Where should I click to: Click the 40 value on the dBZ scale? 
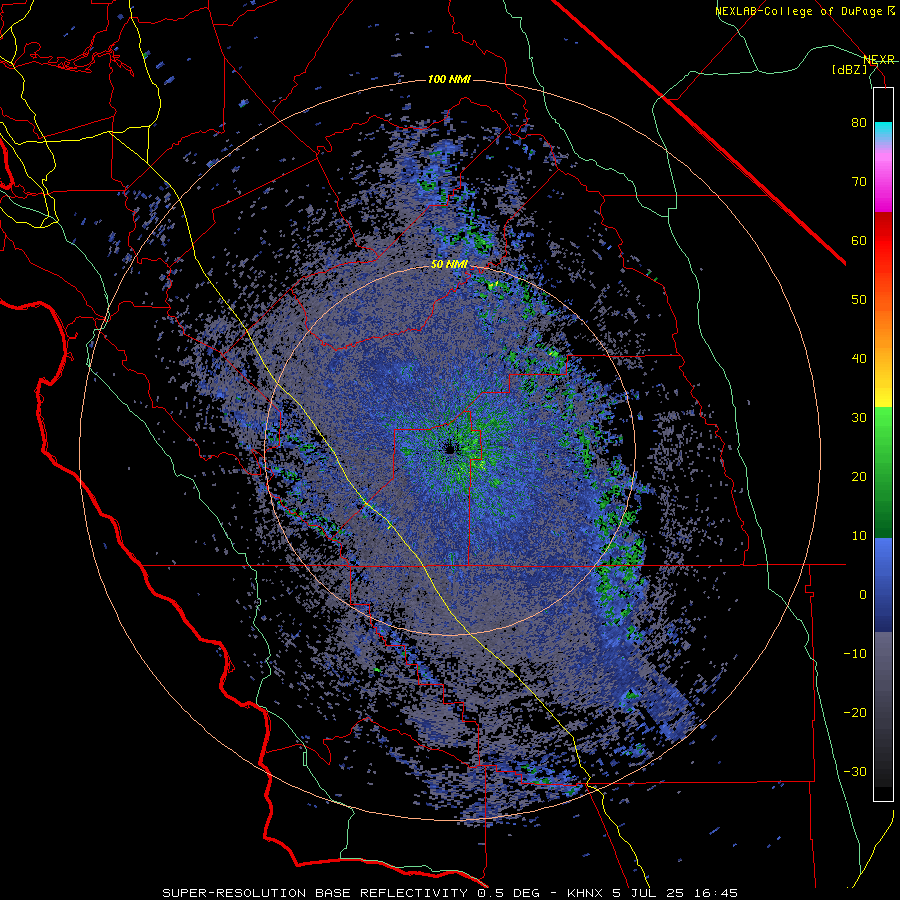click(859, 359)
